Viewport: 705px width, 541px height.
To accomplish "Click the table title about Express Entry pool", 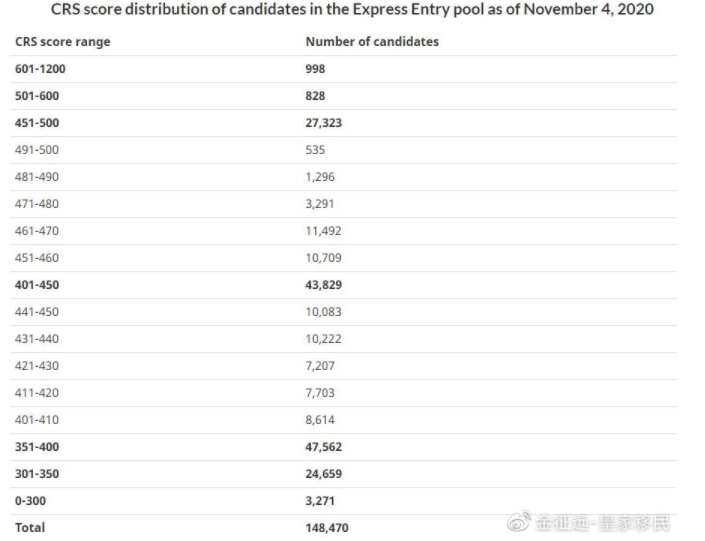I will click(x=352, y=9).
